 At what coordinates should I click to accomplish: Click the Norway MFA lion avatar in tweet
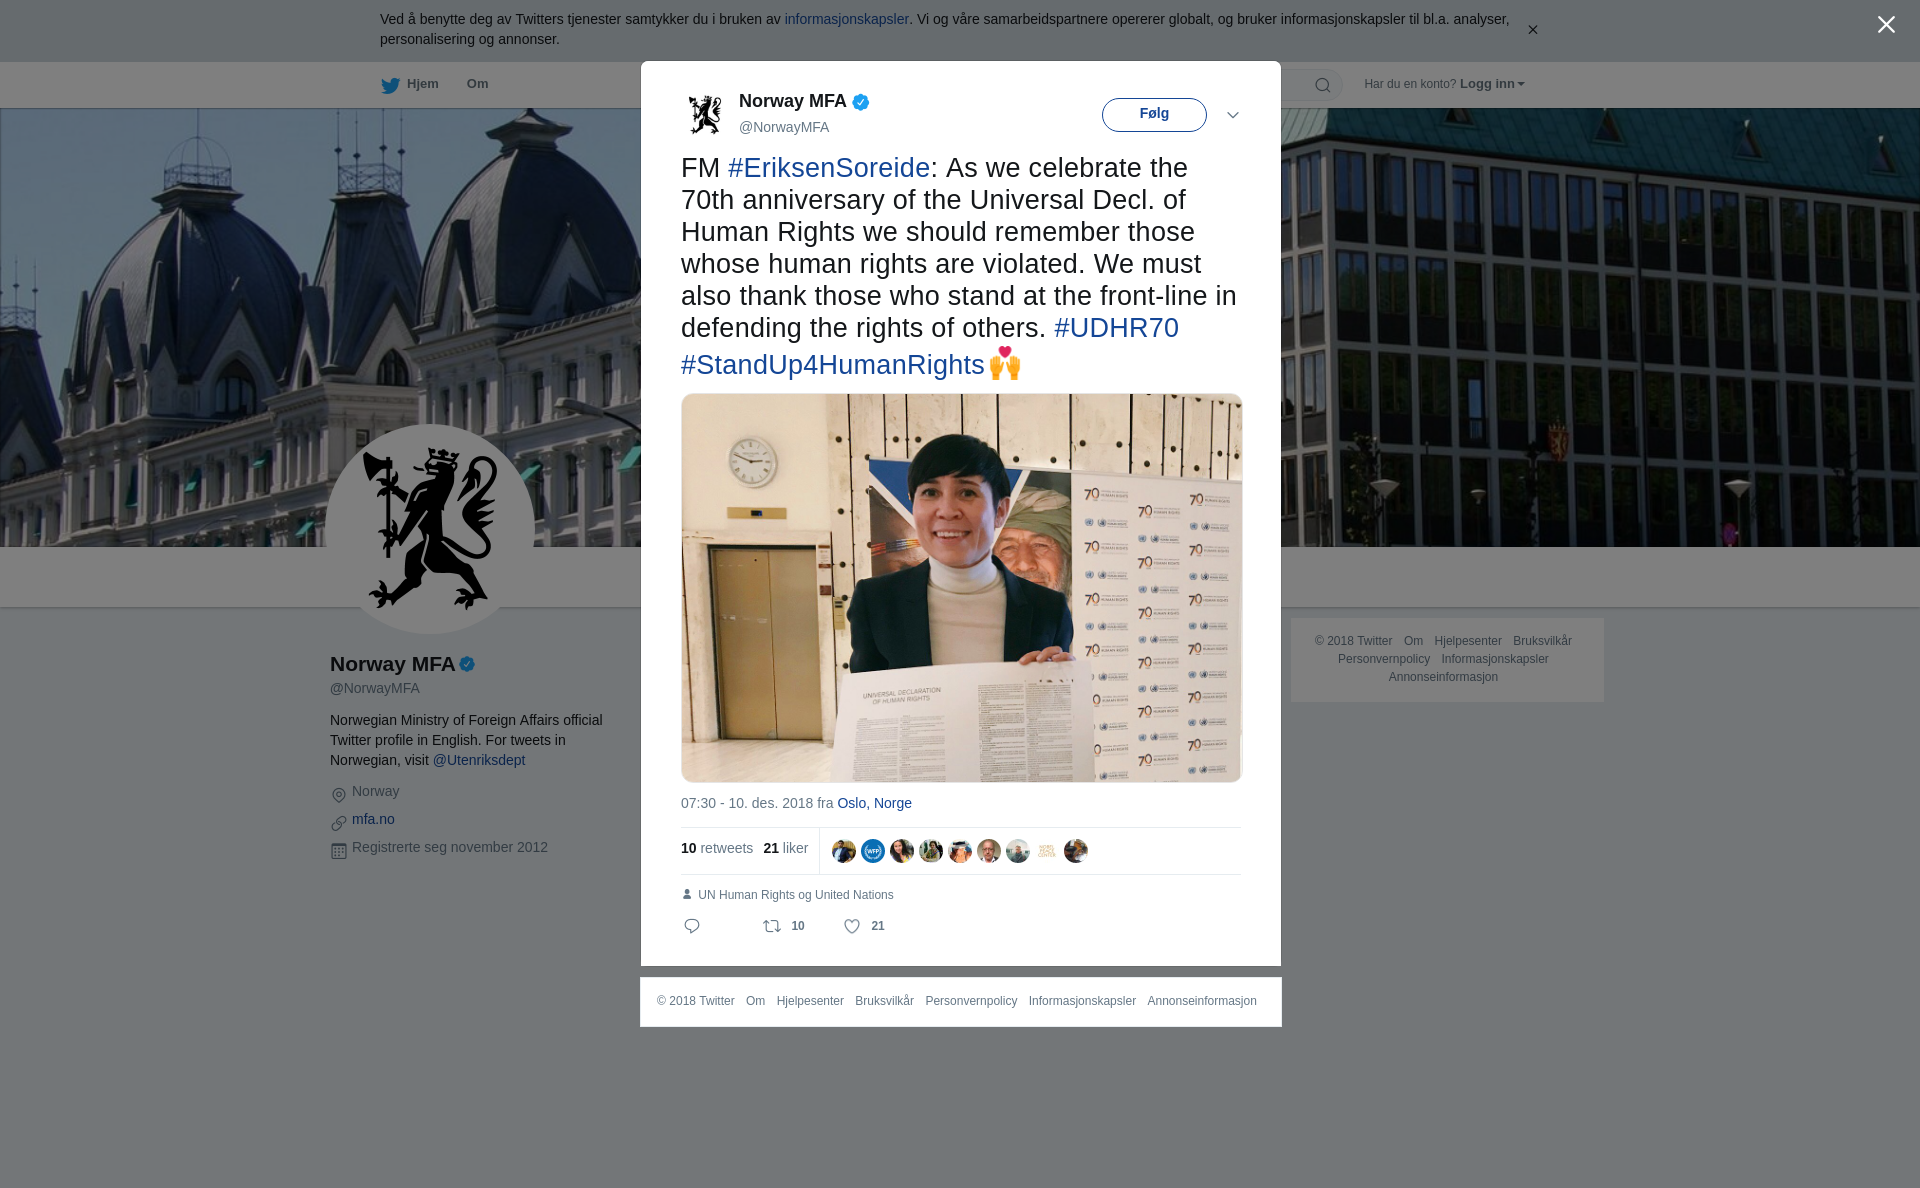tap(705, 114)
